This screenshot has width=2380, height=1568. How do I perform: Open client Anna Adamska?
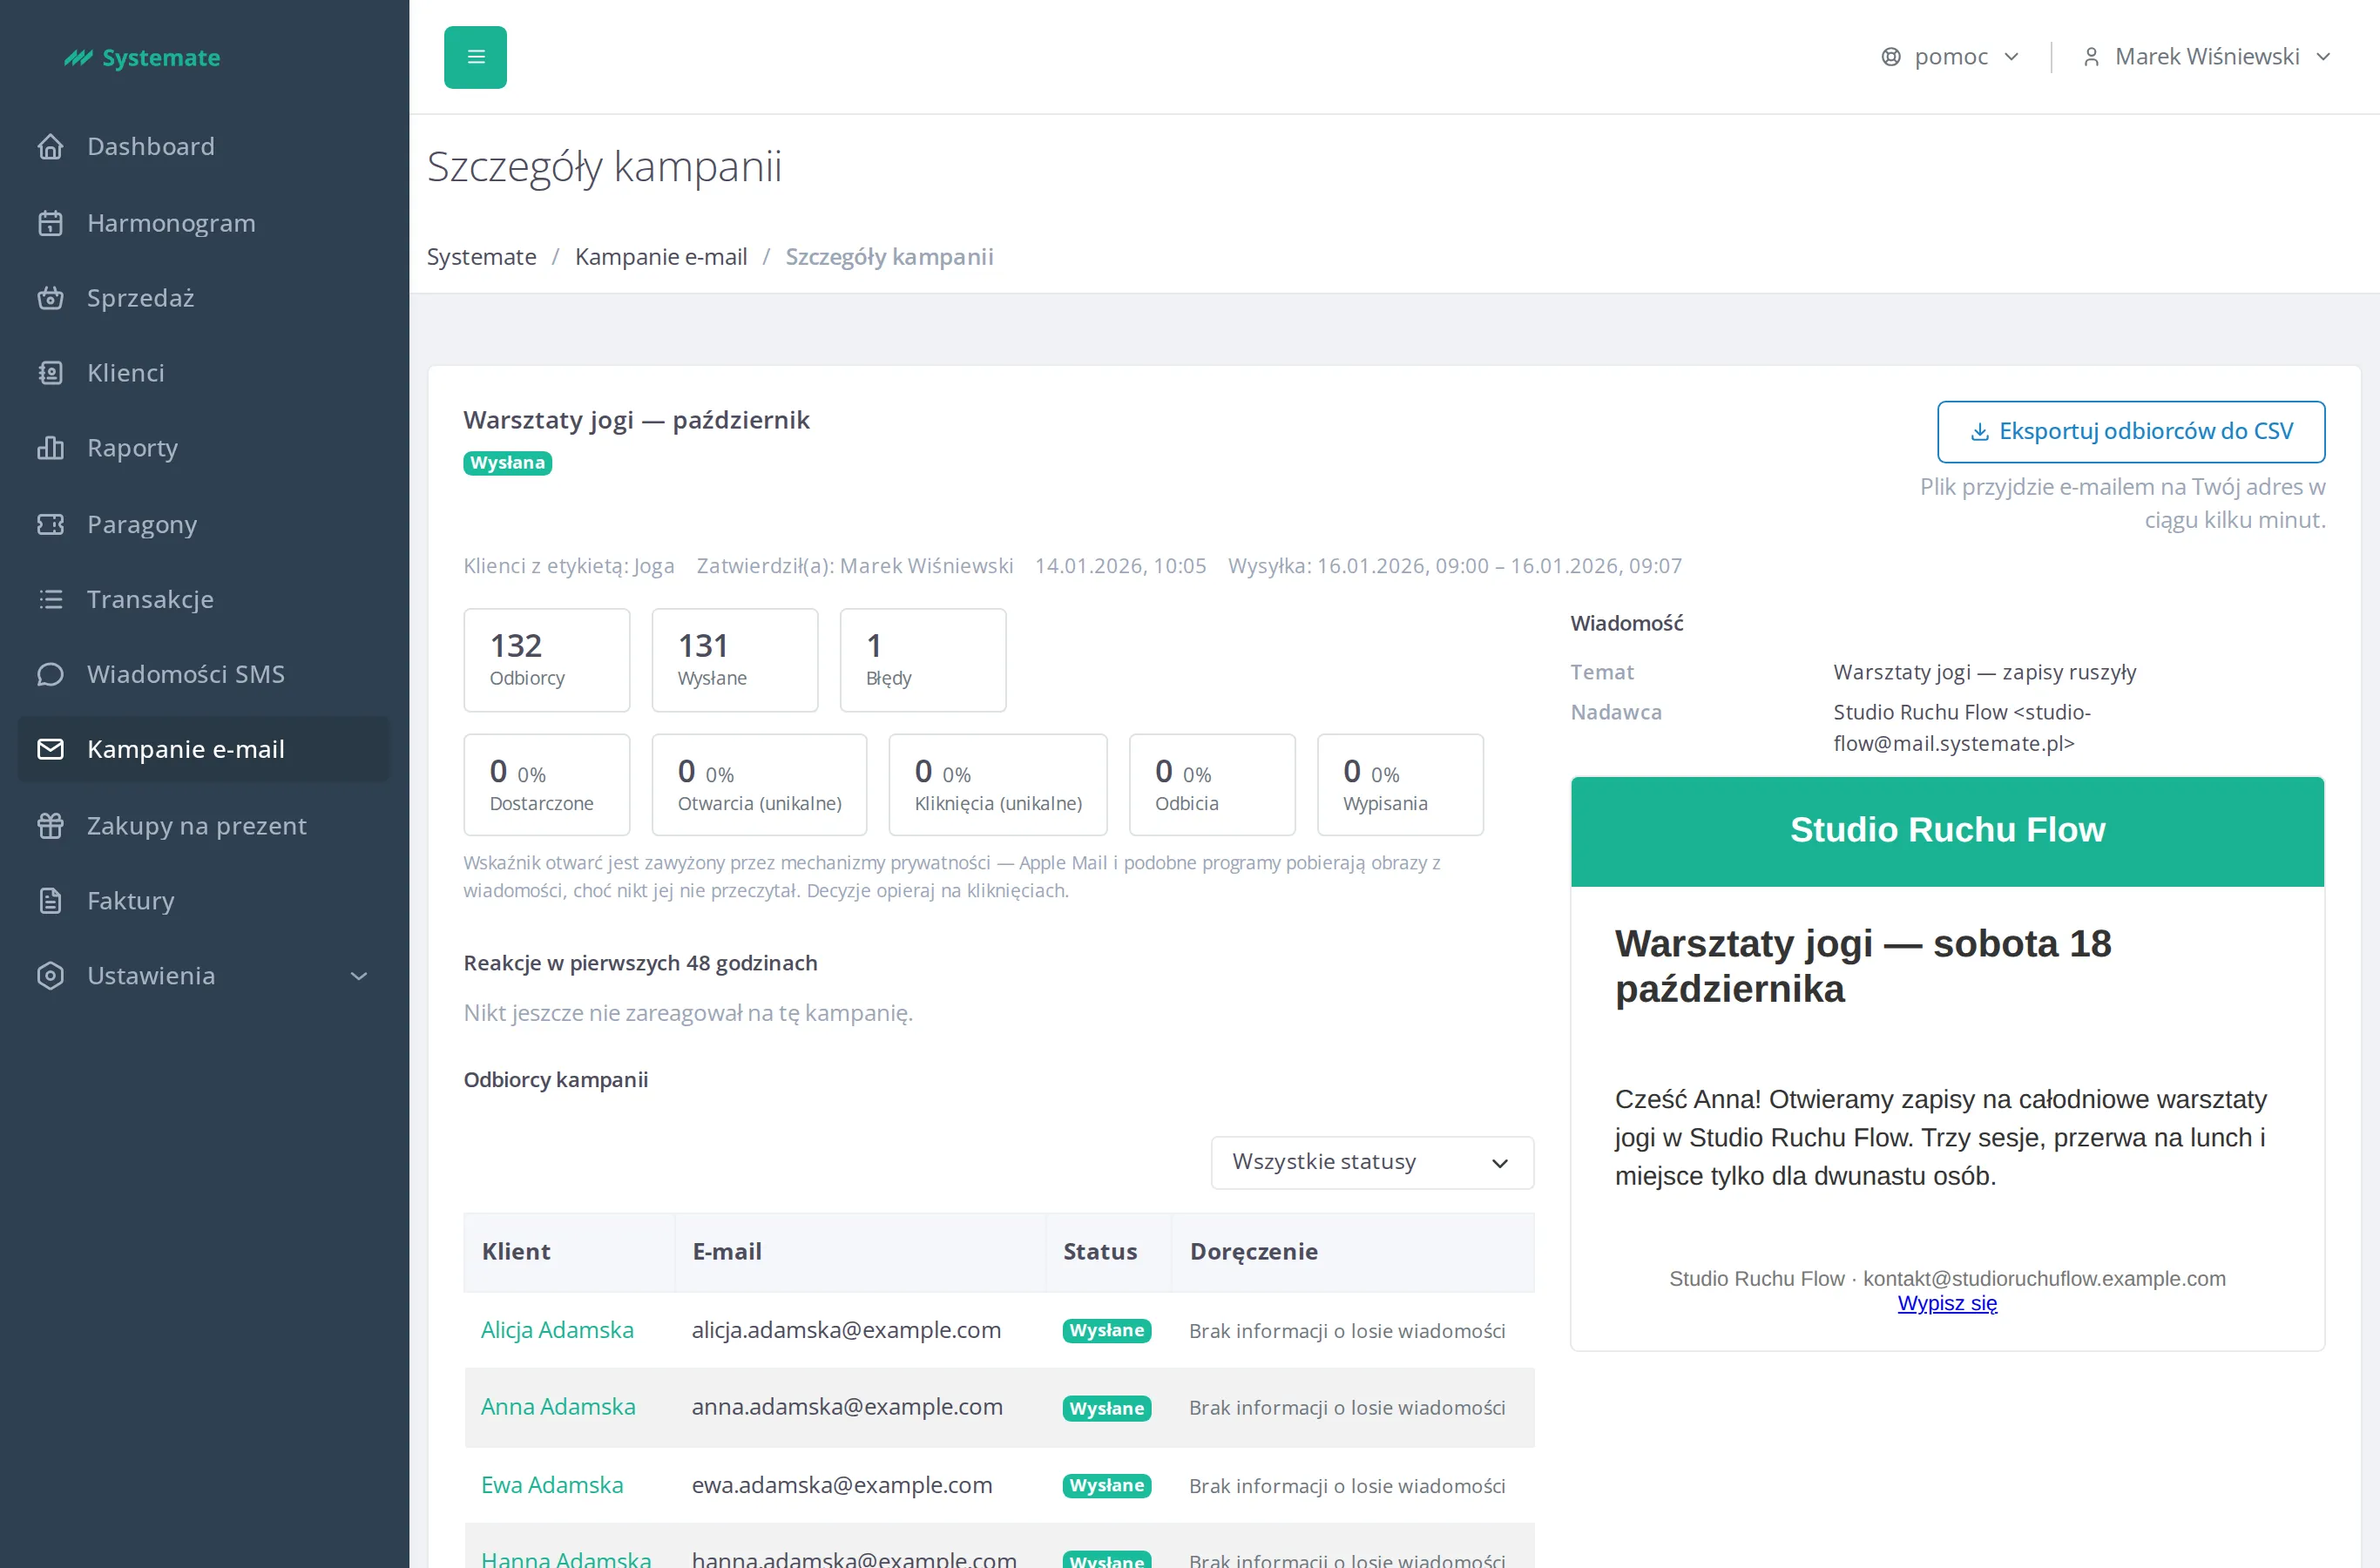[x=558, y=1407]
